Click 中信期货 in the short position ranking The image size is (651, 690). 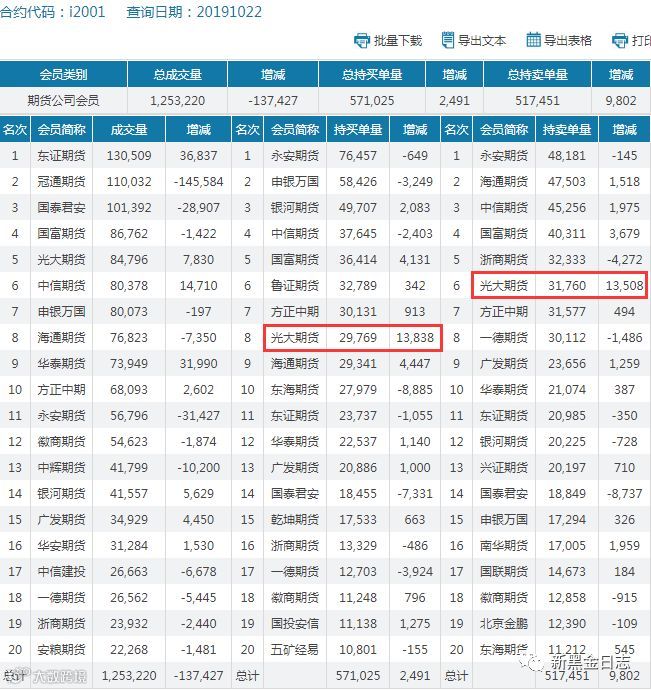(x=504, y=208)
